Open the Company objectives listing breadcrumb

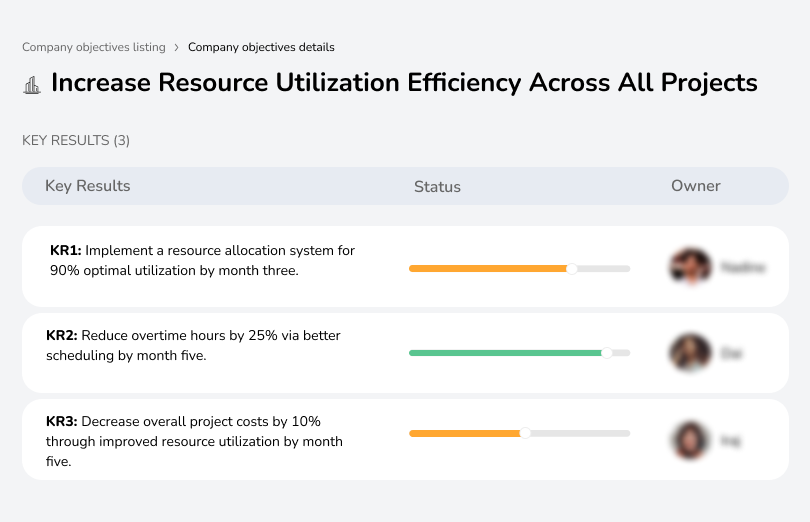tap(94, 47)
